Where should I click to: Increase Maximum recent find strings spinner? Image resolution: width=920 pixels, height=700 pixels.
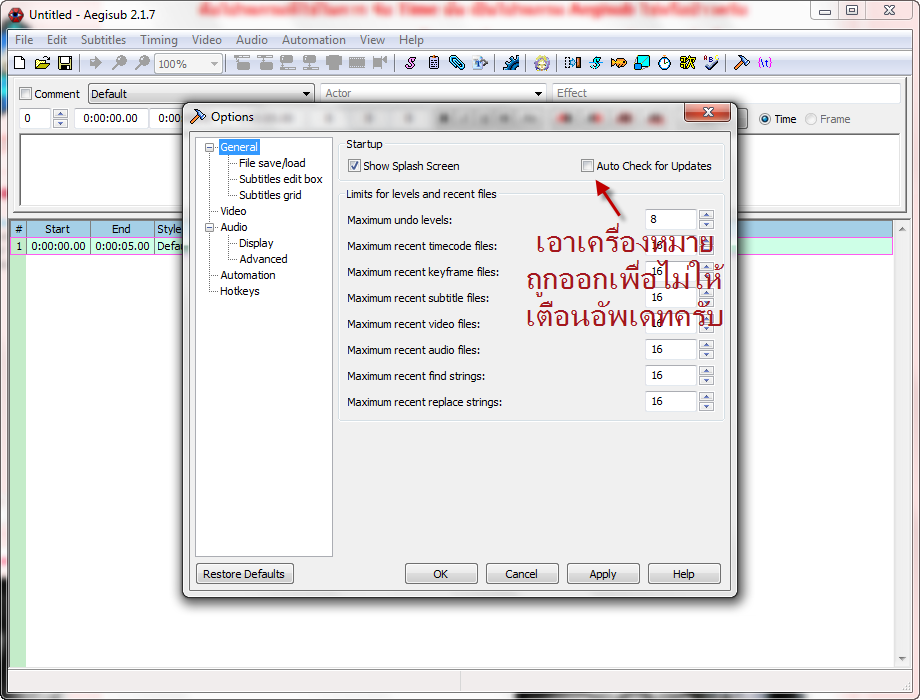pyautogui.click(x=706, y=371)
